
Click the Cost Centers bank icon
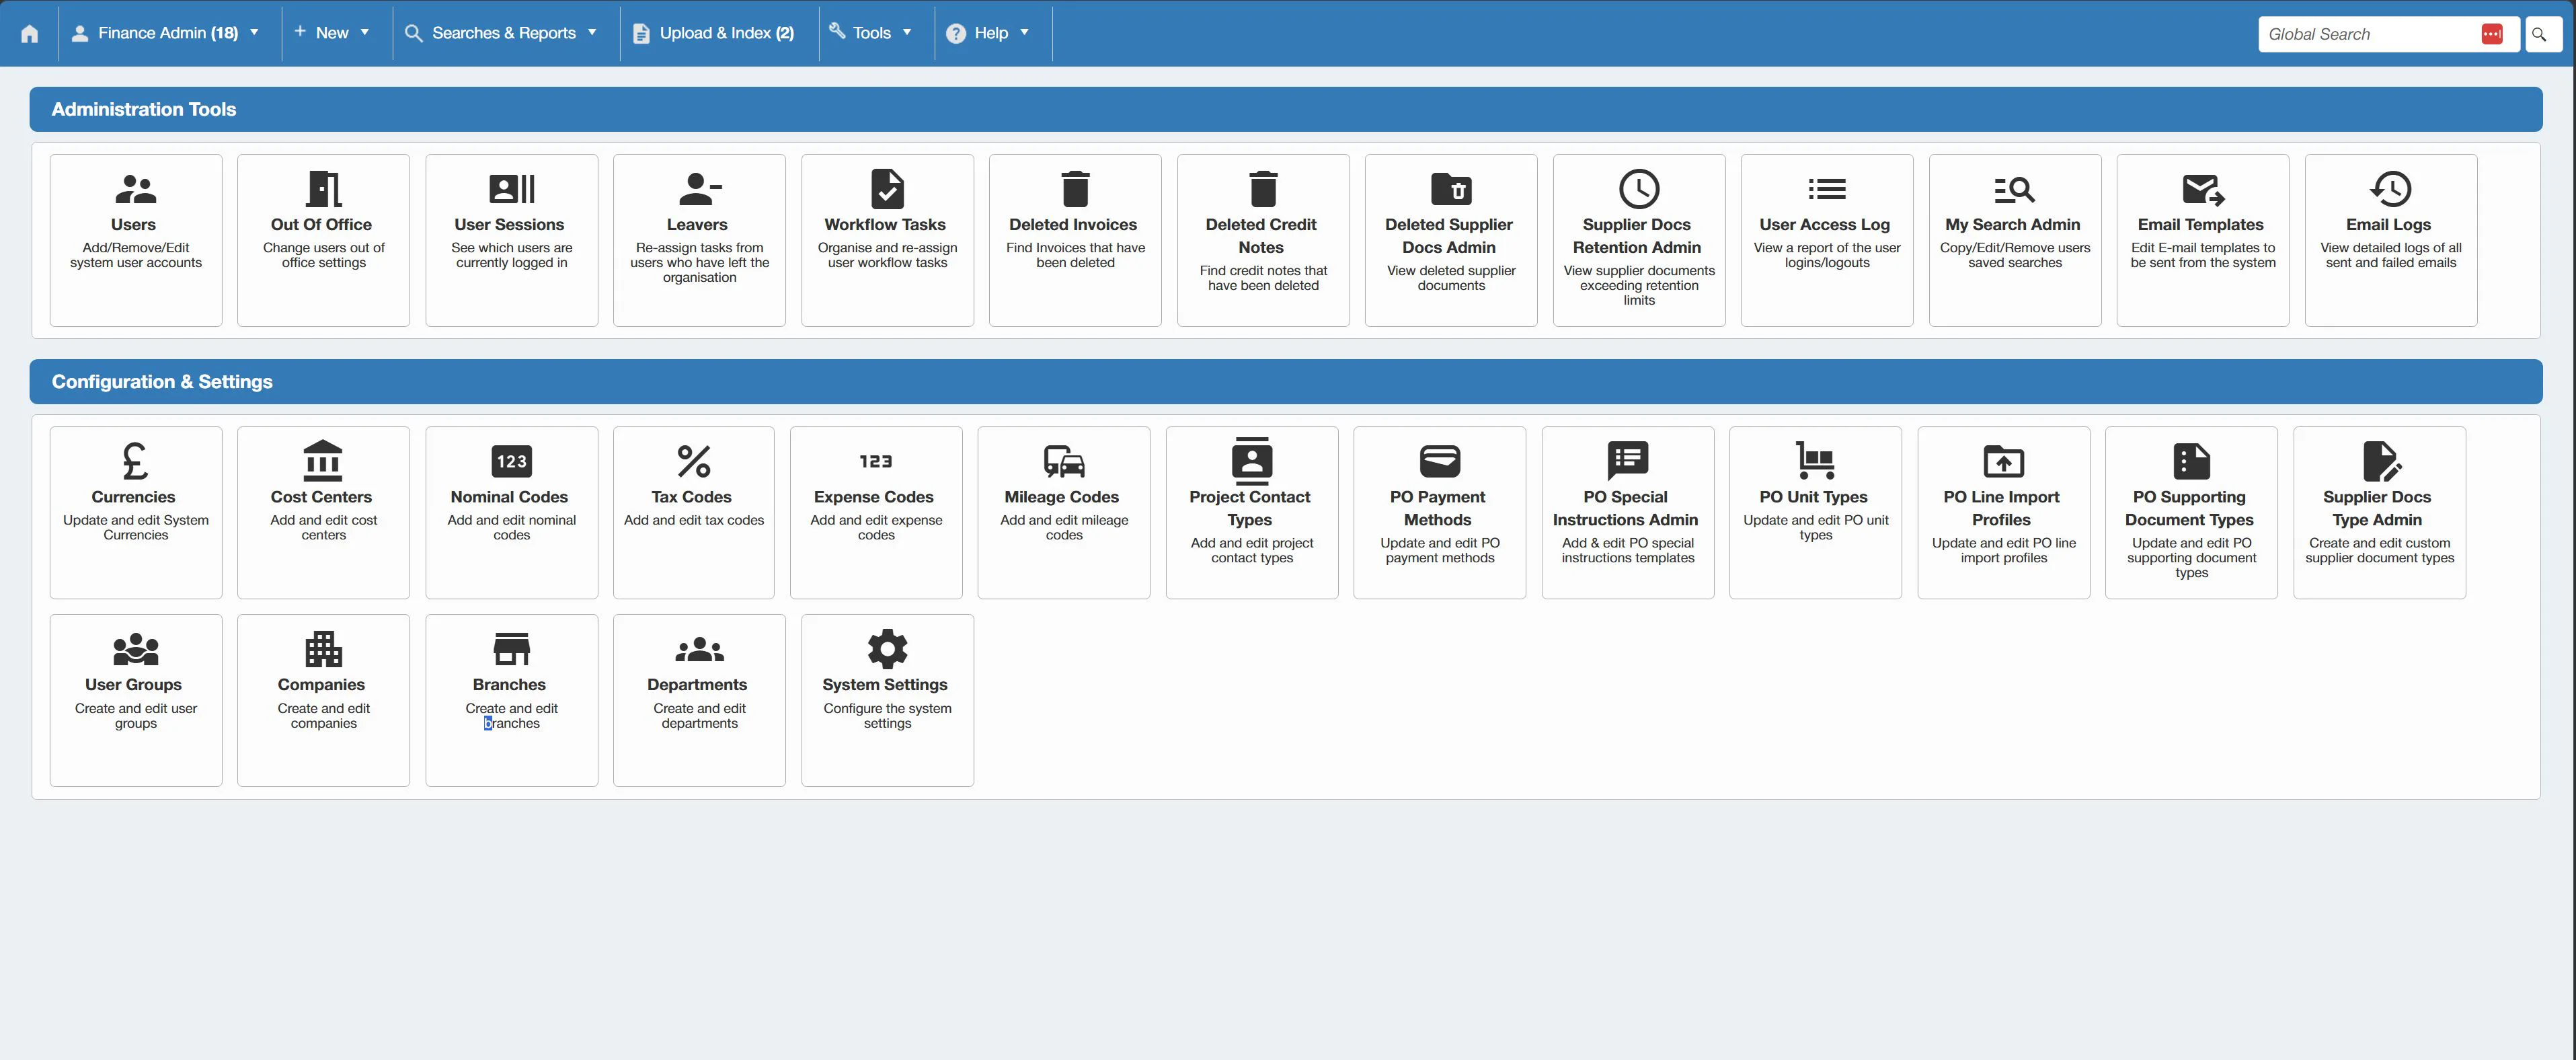323,461
